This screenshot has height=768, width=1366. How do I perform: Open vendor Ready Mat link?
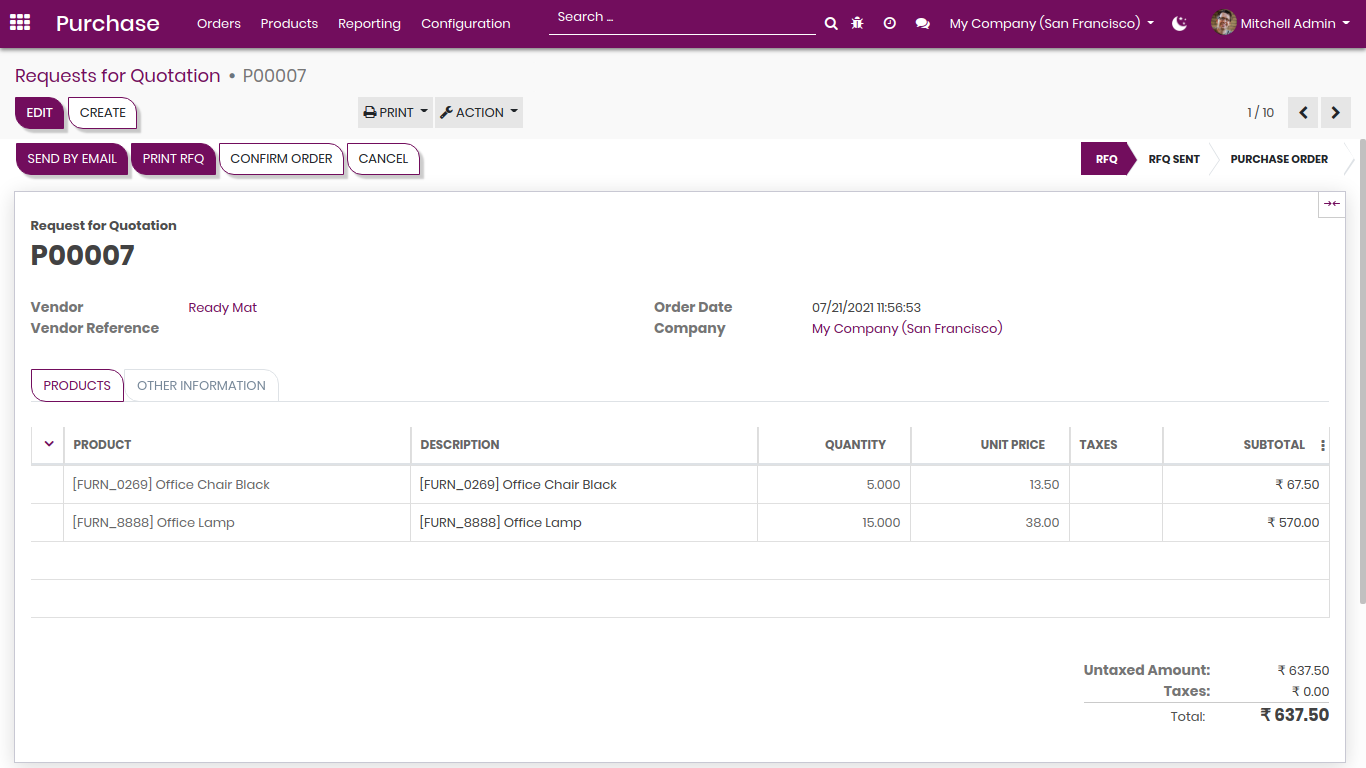pyautogui.click(x=223, y=308)
